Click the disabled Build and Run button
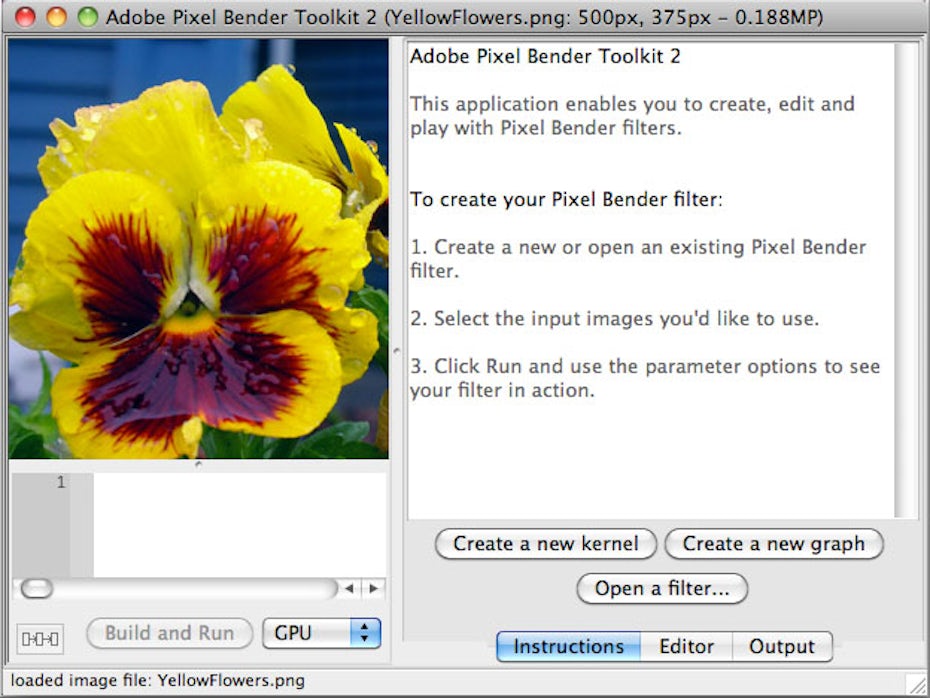The image size is (930, 698). tap(169, 633)
